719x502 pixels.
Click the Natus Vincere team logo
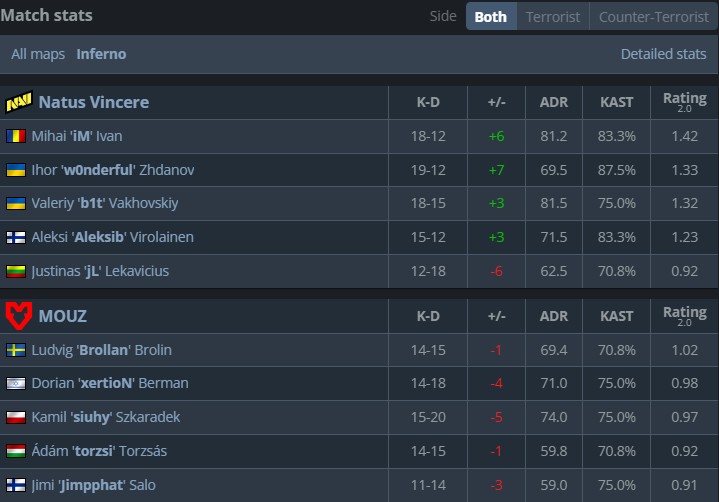click(19, 102)
